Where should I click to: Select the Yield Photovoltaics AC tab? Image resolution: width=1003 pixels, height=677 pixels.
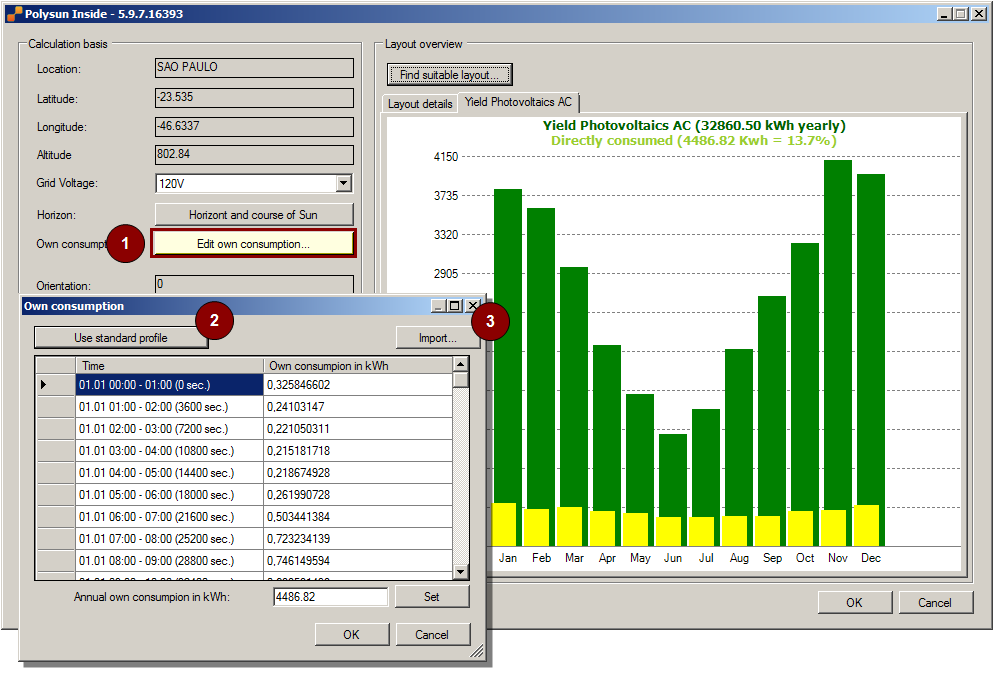coord(518,103)
